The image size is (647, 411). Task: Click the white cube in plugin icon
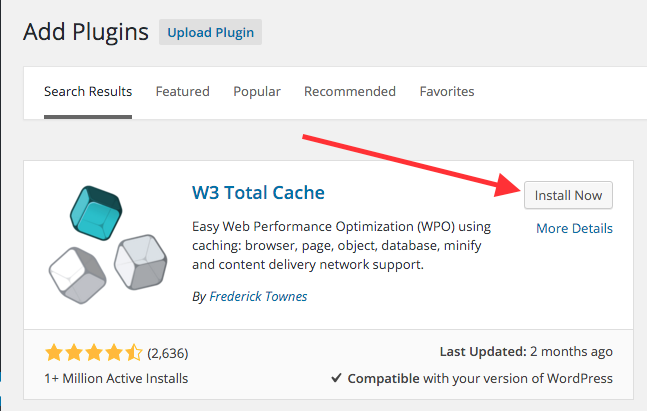[x=78, y=275]
